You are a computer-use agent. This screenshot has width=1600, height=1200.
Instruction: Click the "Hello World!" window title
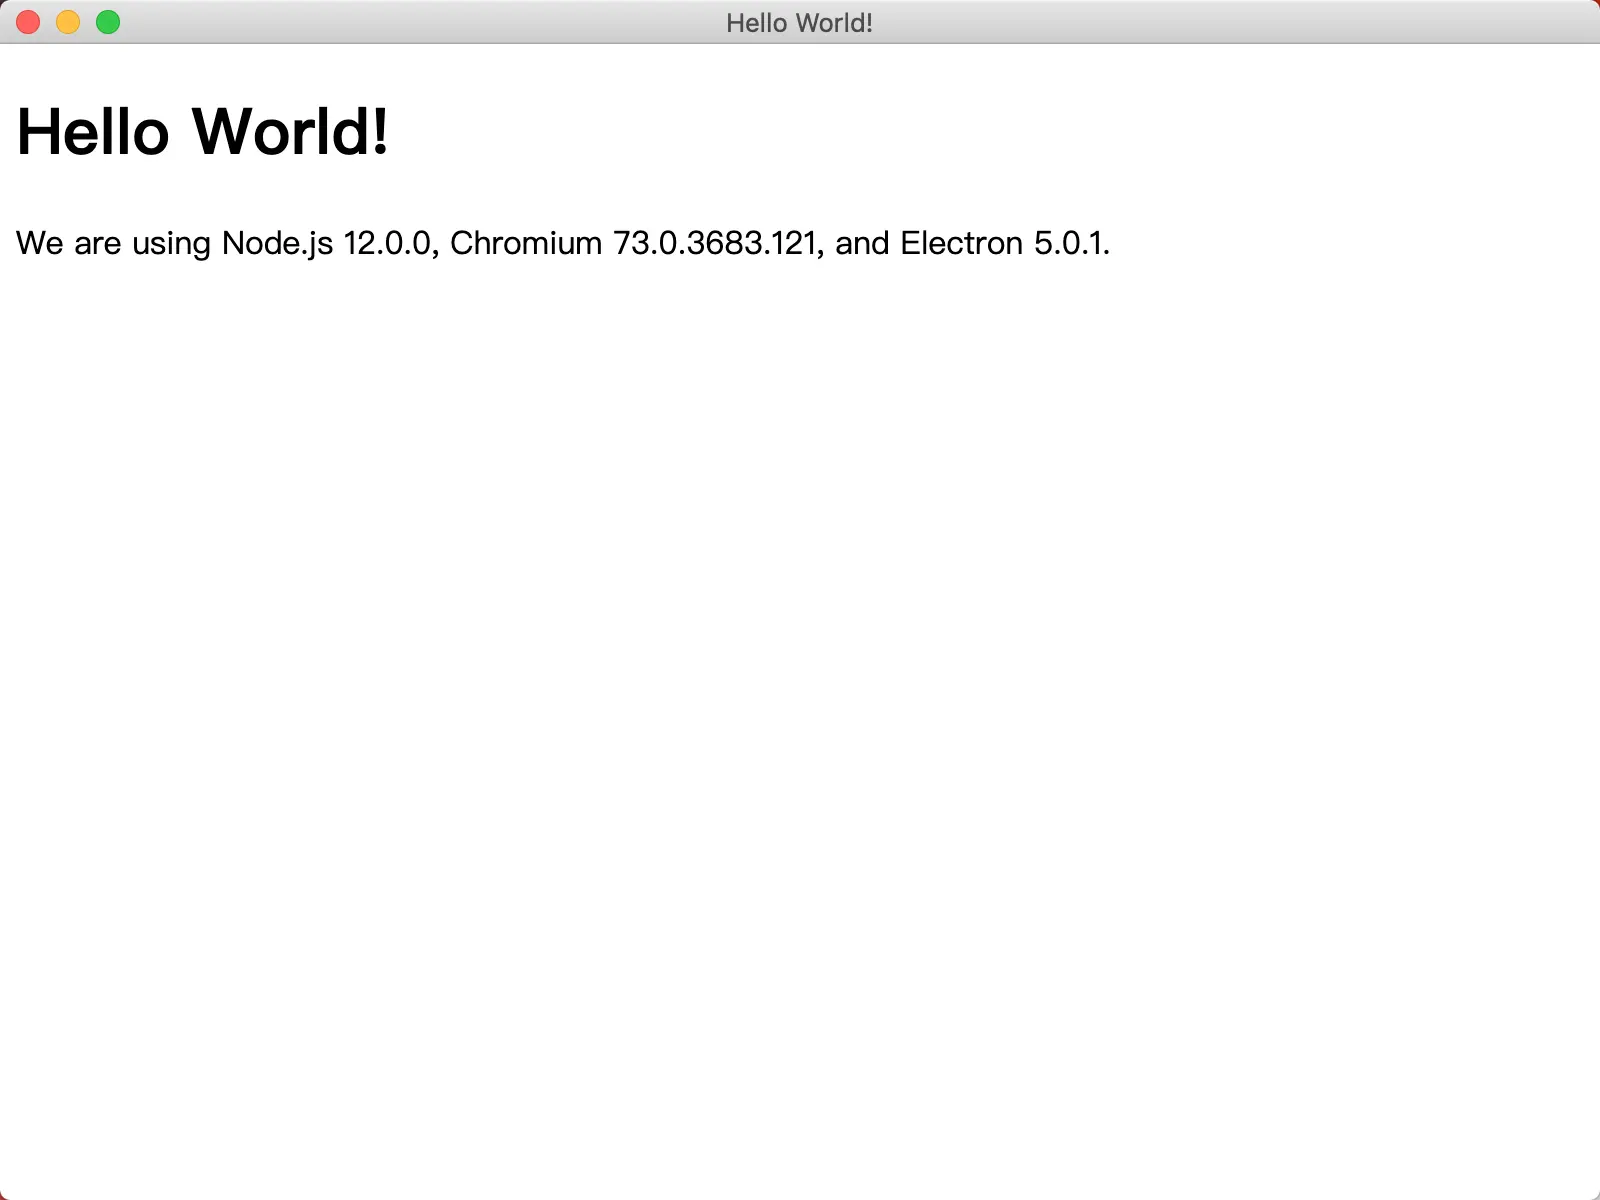(x=799, y=23)
